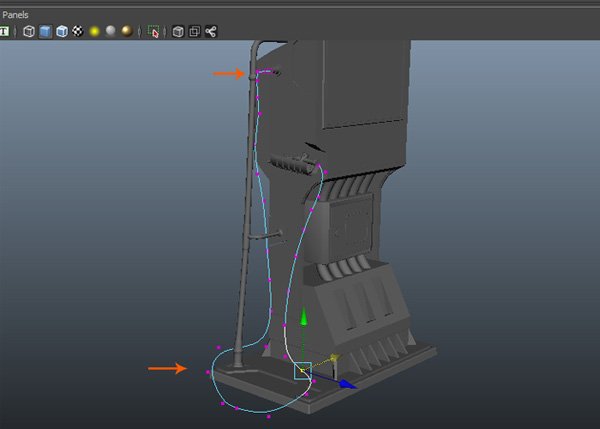Screen dimensions: 600x429
Task: Toggle smooth shade all blue cube
Action: click(45, 31)
